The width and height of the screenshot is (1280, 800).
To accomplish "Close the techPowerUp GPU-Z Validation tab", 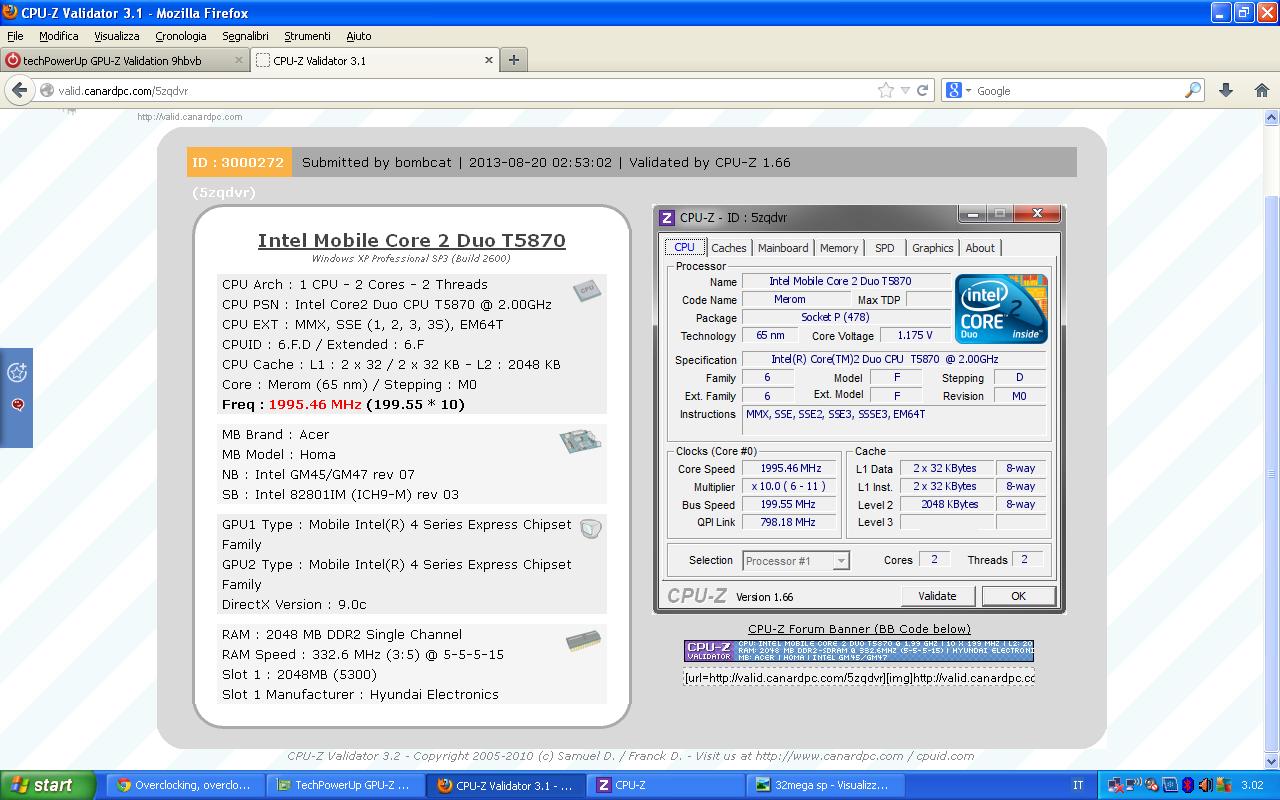I will [x=239, y=60].
